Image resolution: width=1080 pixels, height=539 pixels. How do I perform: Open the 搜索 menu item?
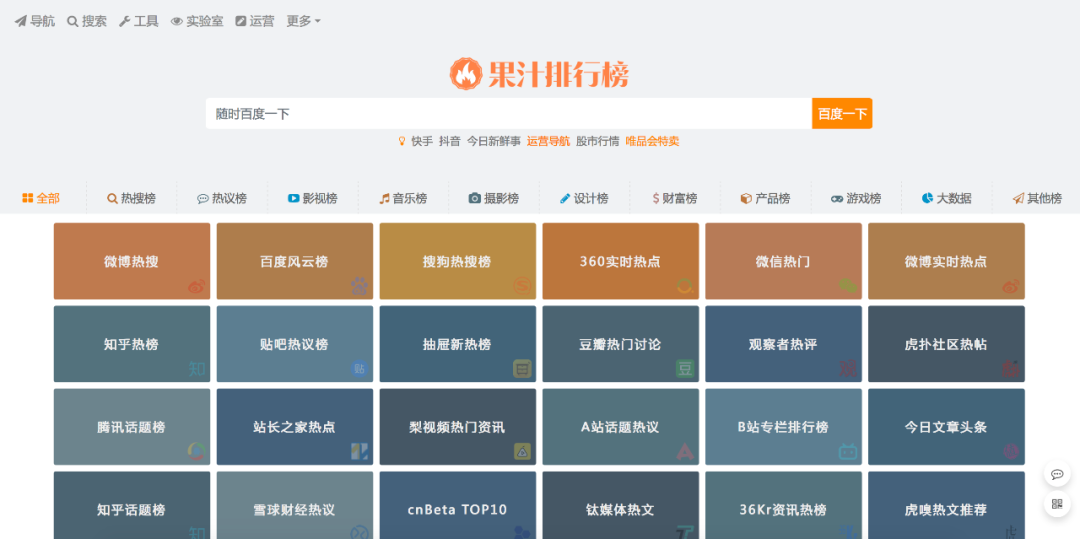[x=87, y=21]
